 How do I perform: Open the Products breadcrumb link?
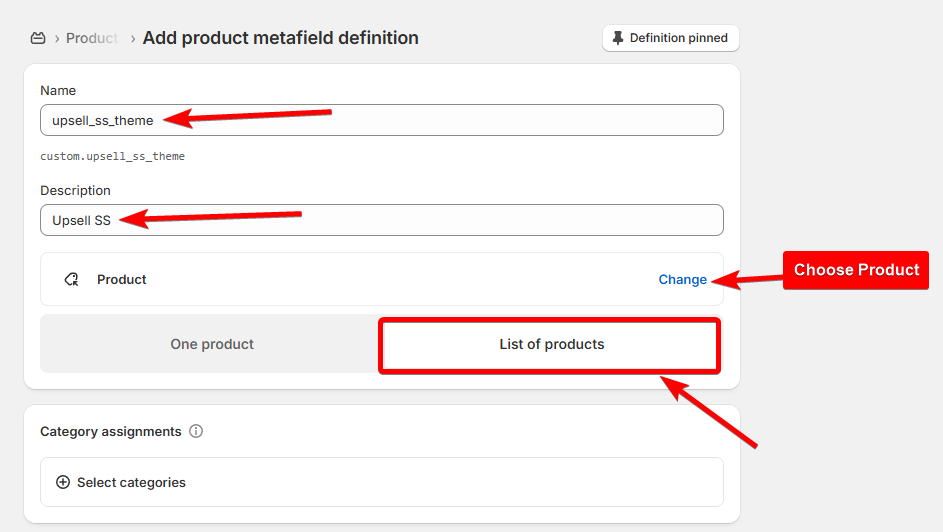click(x=92, y=38)
